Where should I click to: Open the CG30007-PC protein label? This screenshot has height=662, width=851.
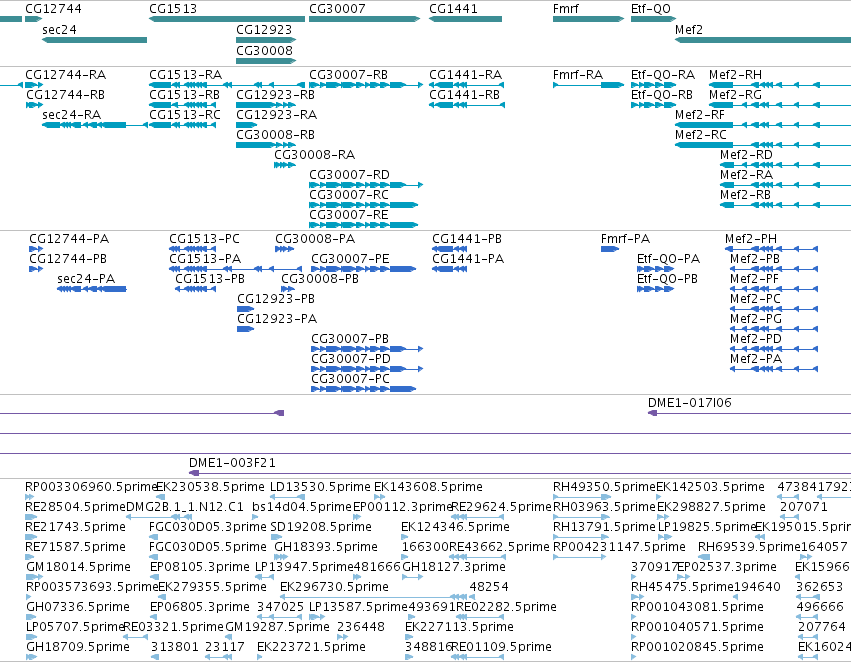(x=351, y=378)
